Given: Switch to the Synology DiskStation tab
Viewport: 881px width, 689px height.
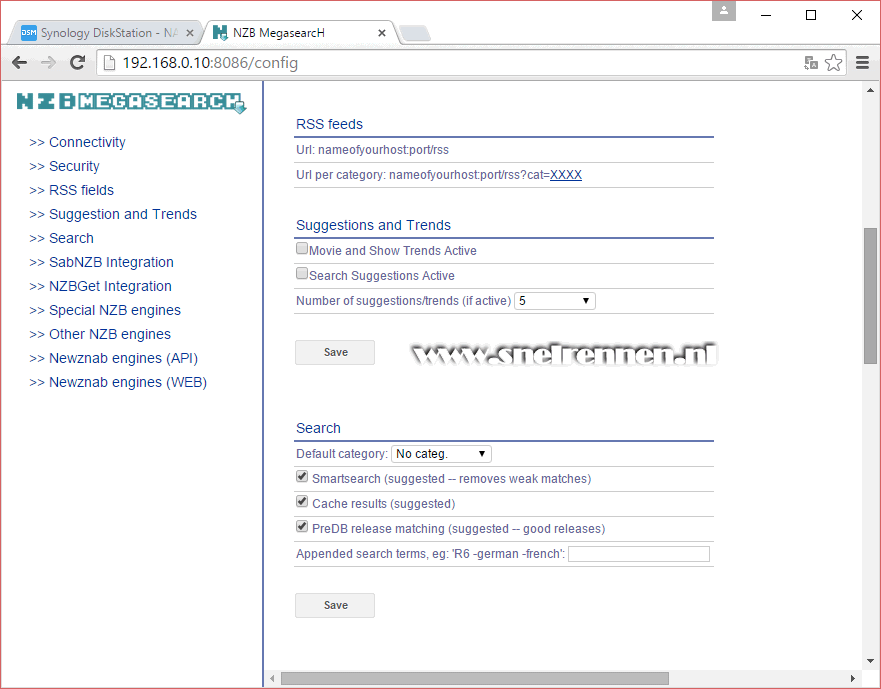Looking at the screenshot, I should [107, 33].
